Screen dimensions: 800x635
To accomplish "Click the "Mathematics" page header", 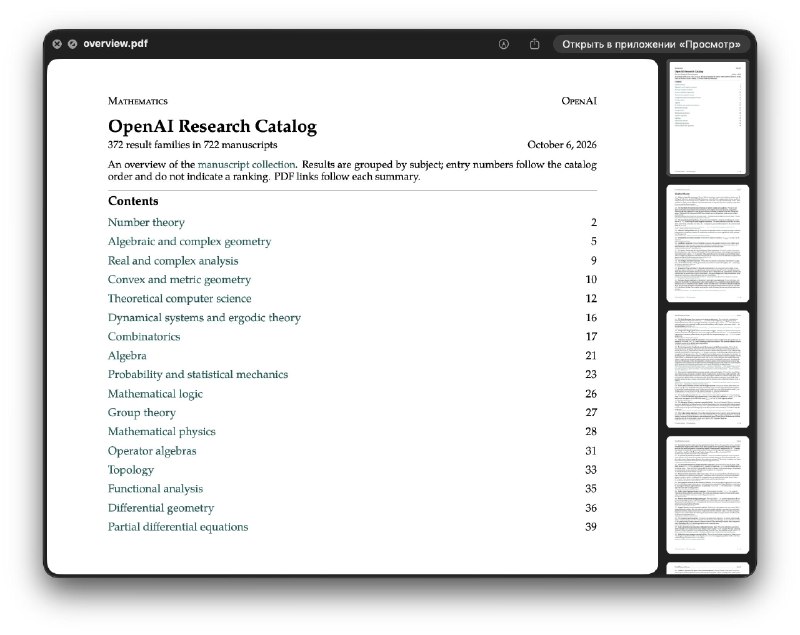I will coord(138,101).
